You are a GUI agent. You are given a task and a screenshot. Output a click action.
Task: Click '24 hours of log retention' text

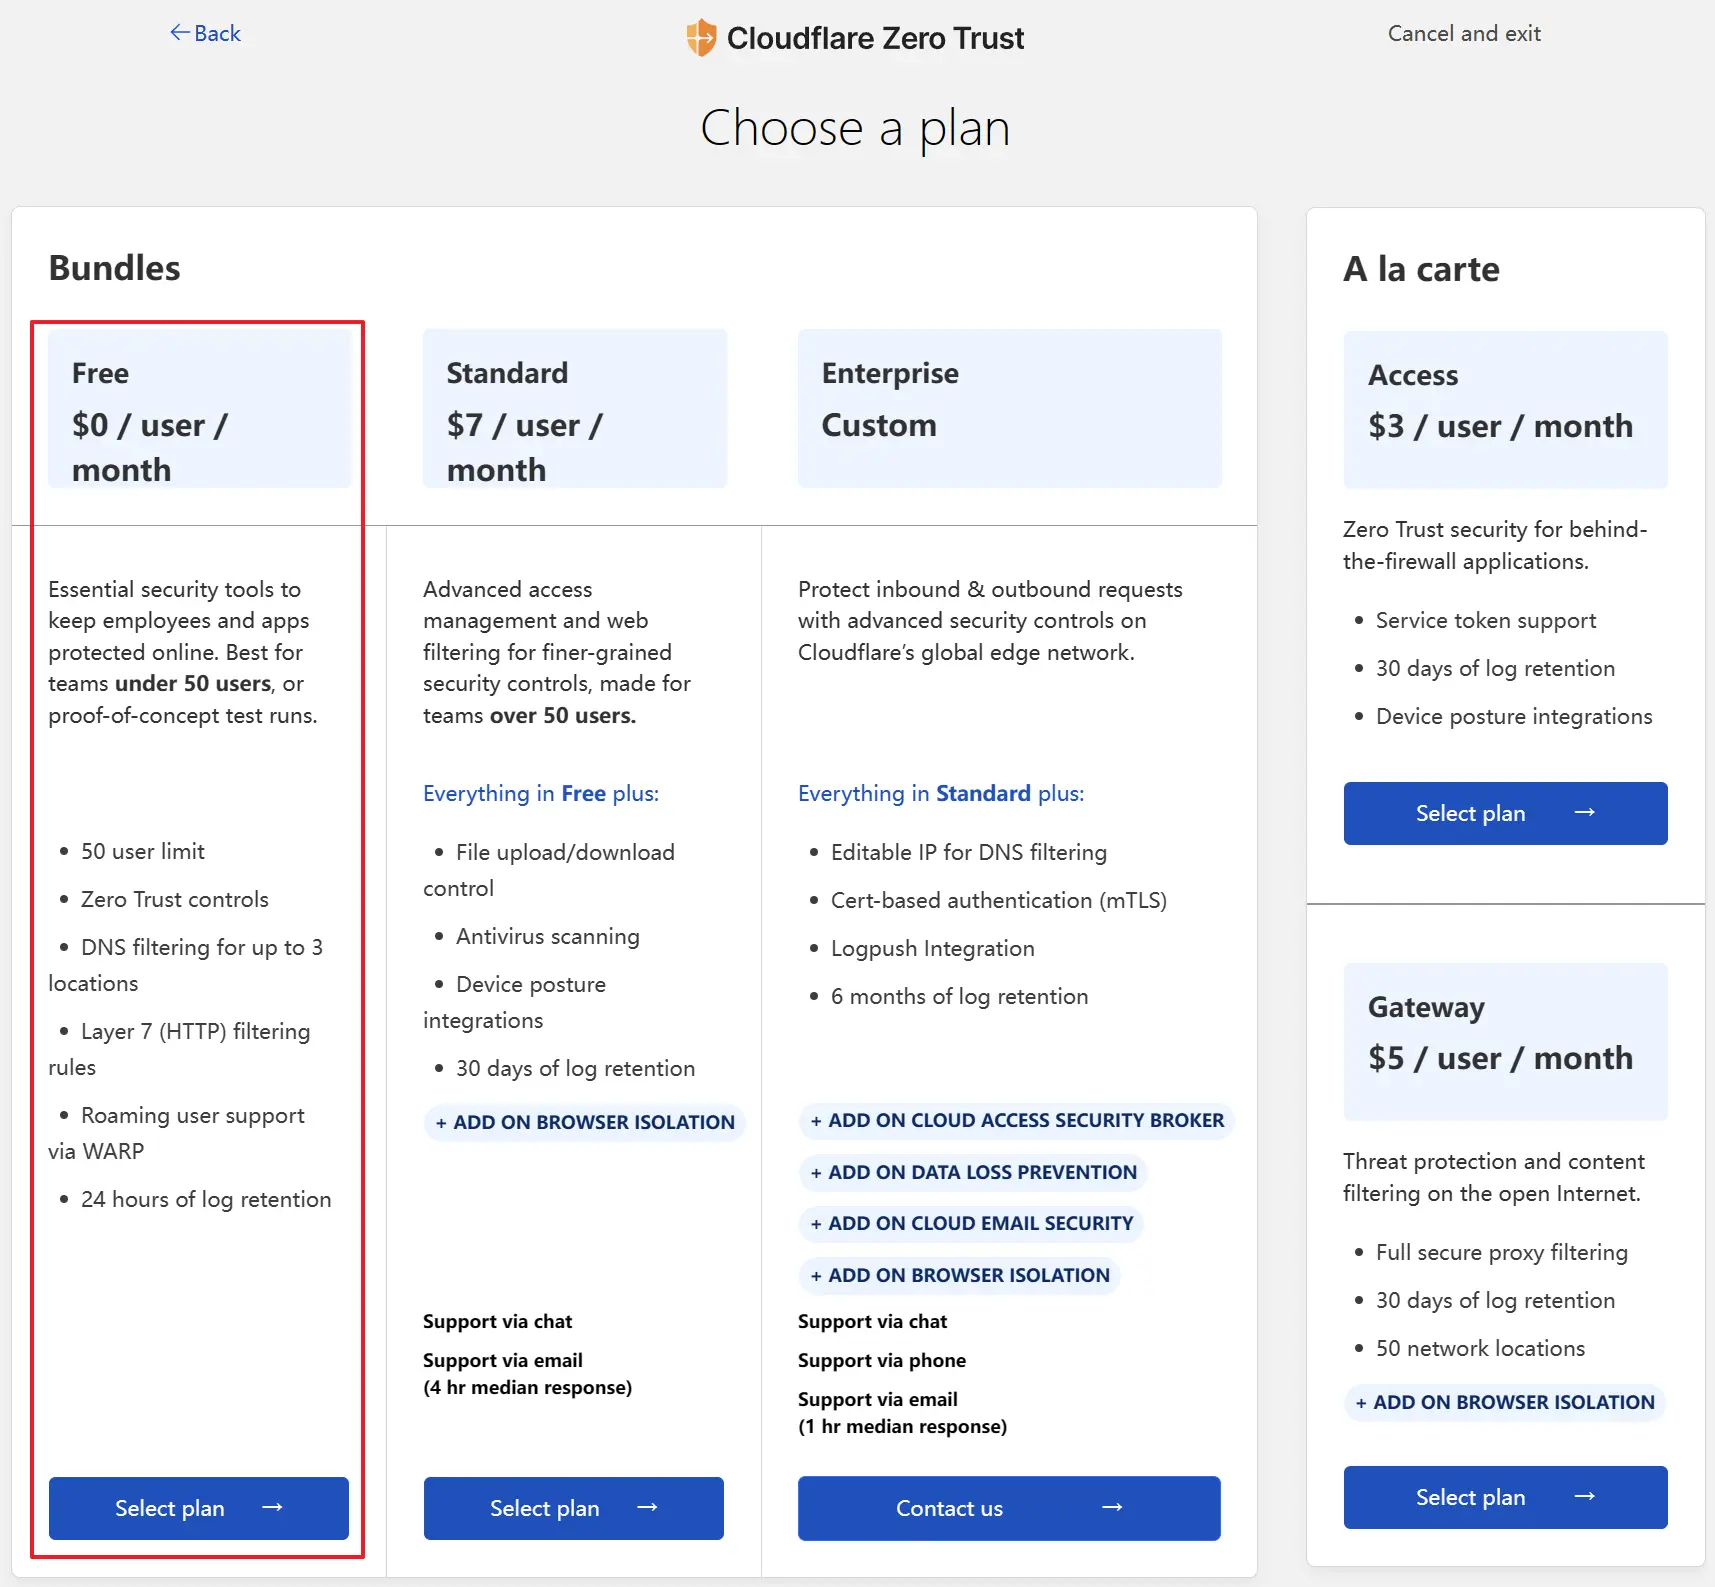click(206, 1199)
